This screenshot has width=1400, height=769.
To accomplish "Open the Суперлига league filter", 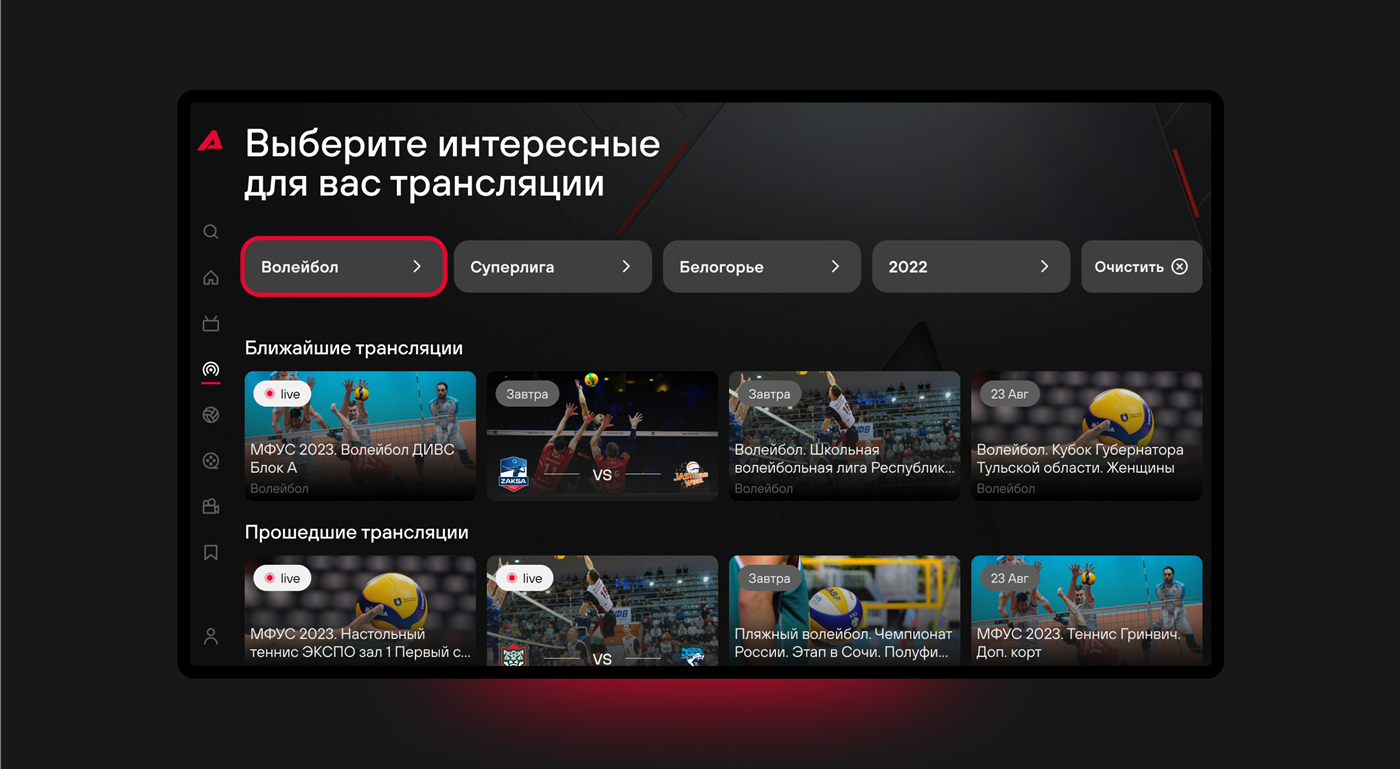I will (553, 267).
